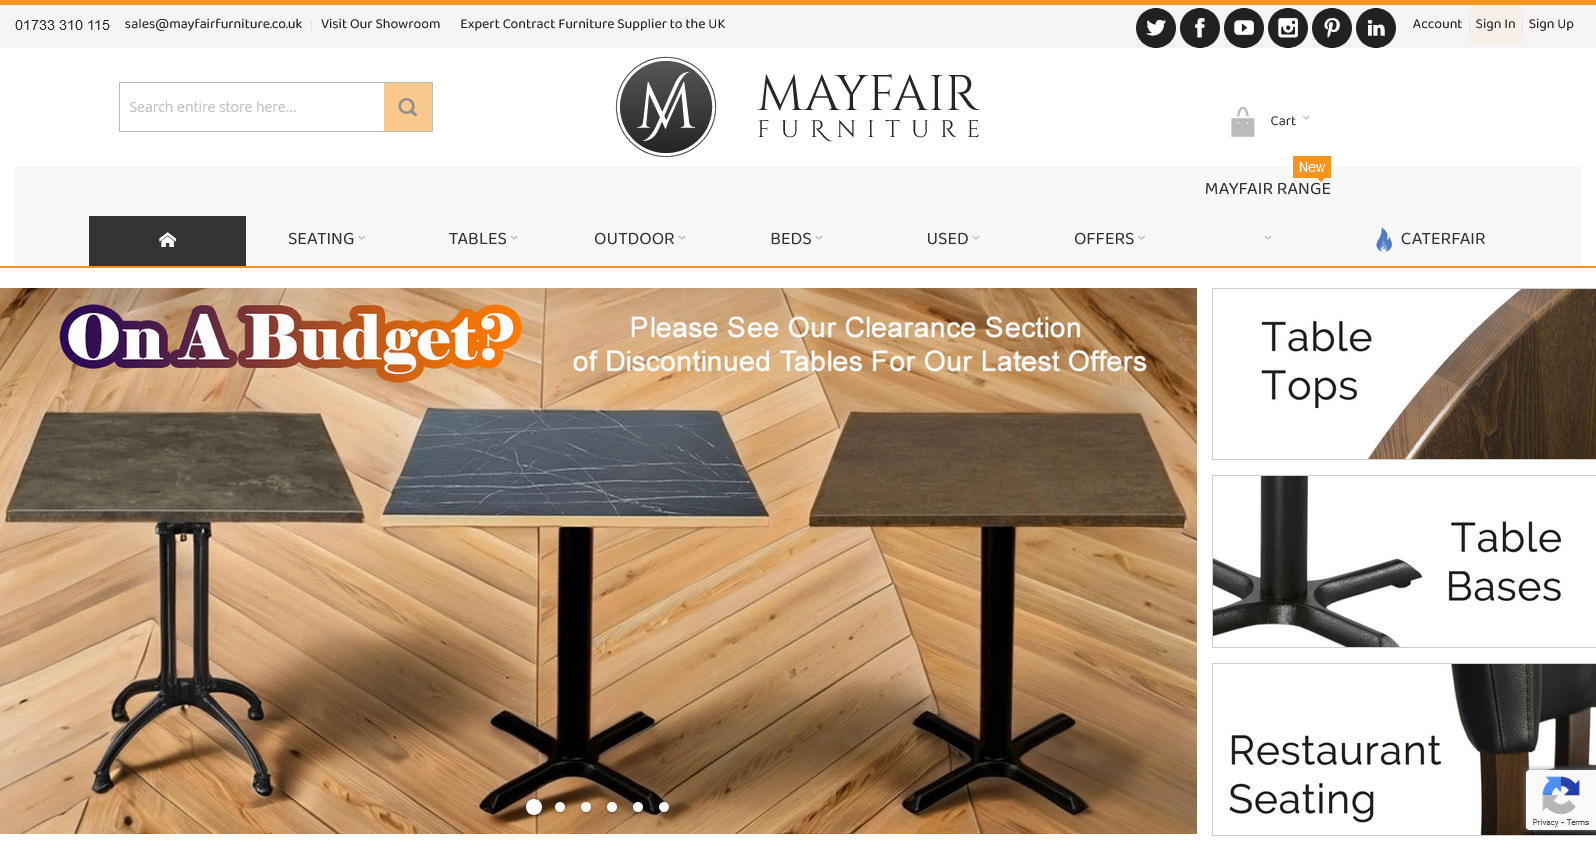Open the YouTube social icon
Screen dimensions: 1596x844
(1243, 28)
